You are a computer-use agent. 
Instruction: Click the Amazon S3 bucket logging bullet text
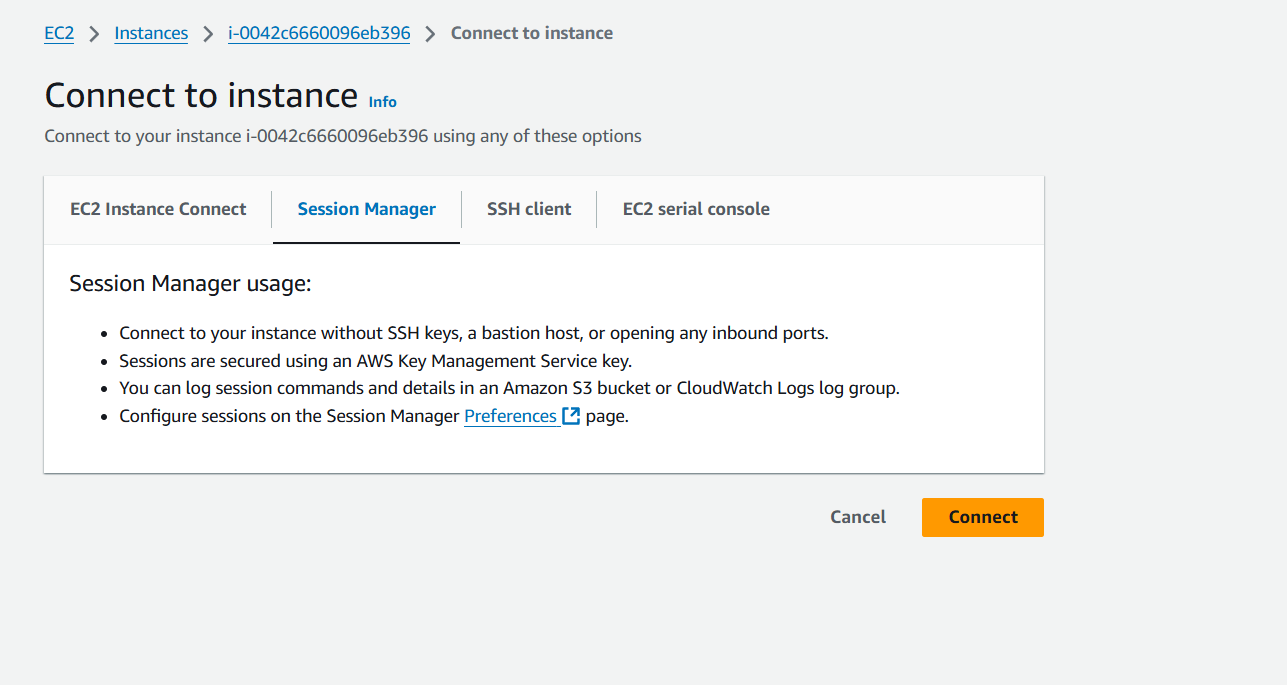coord(509,388)
